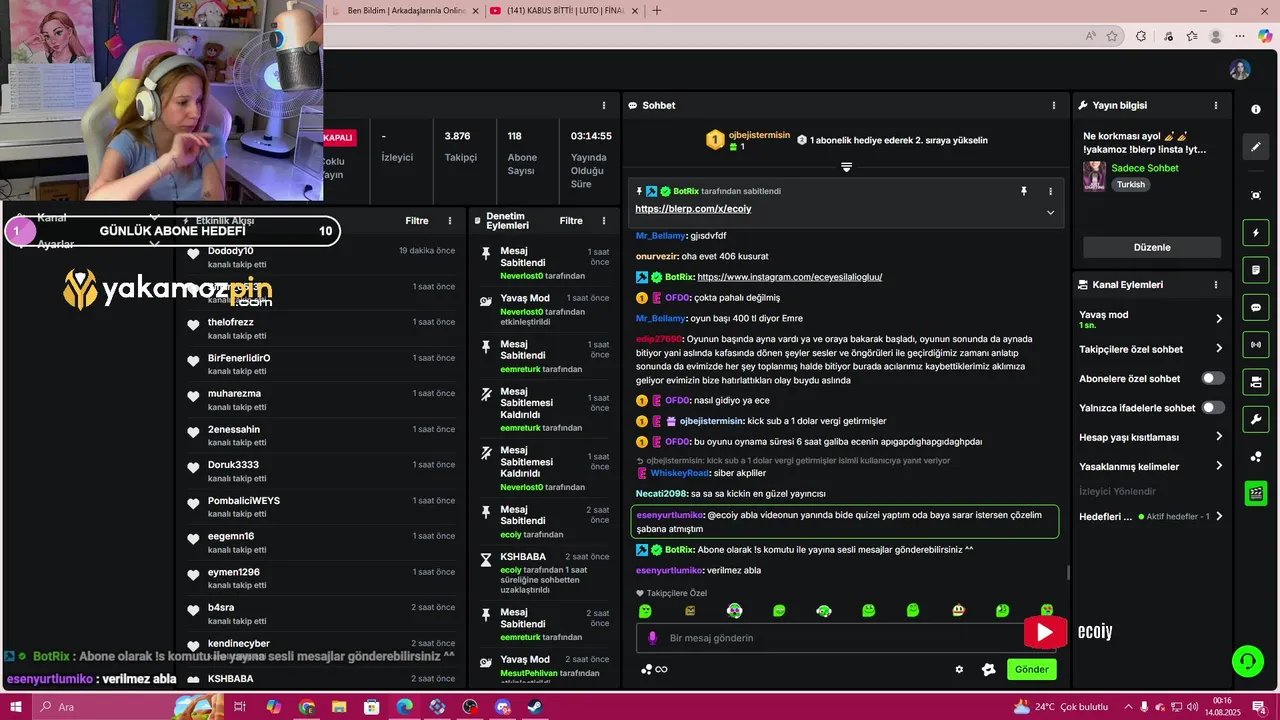Expand Yasaklanmış kelimeler arrow

click(1218, 466)
